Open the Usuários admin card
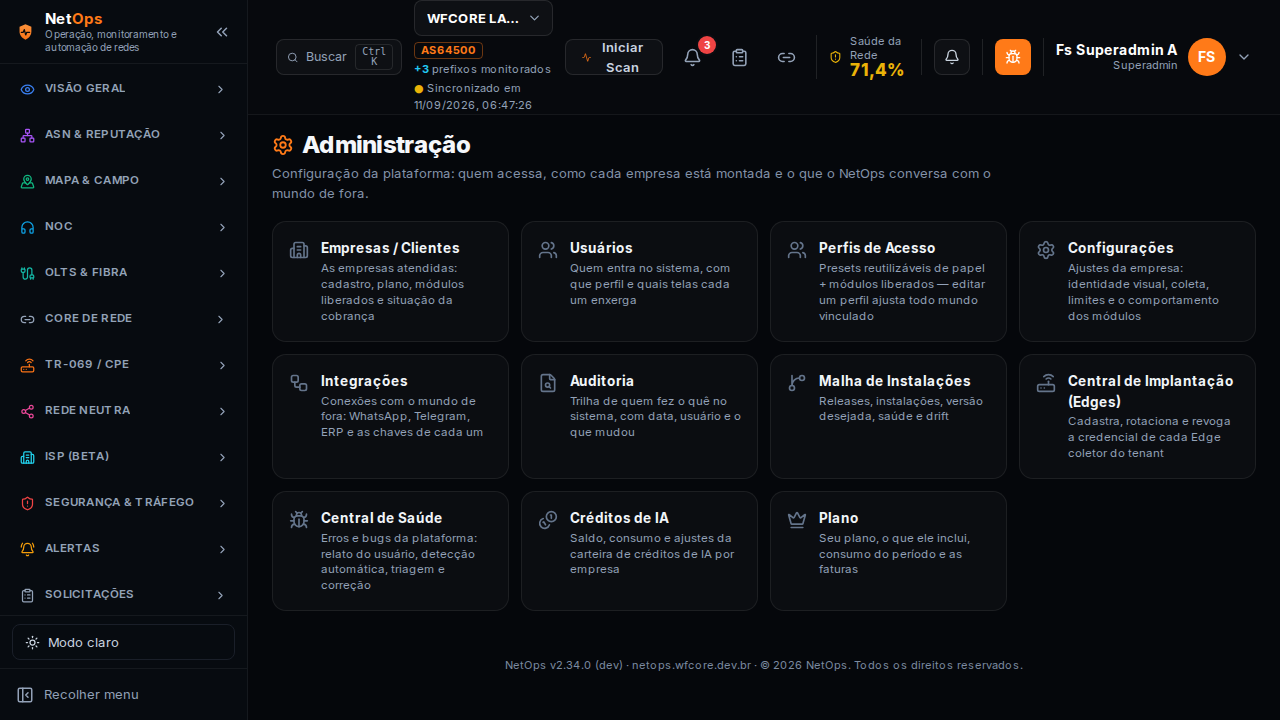 639,282
